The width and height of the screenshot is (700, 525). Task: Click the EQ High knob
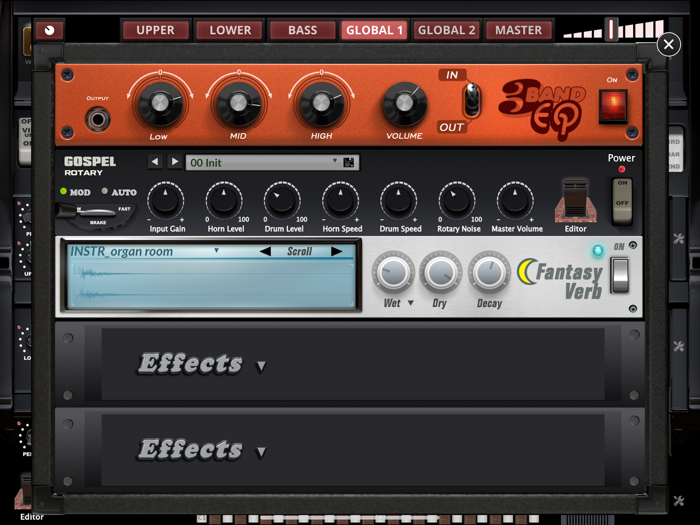[x=321, y=103]
